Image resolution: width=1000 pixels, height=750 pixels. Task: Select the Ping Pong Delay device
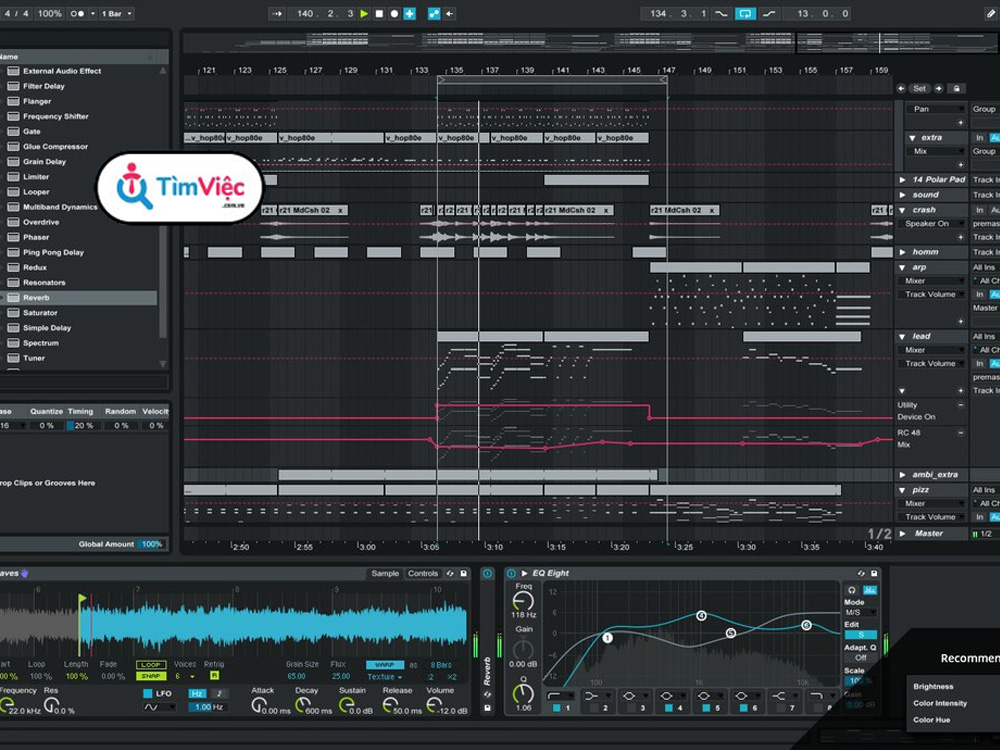point(54,253)
